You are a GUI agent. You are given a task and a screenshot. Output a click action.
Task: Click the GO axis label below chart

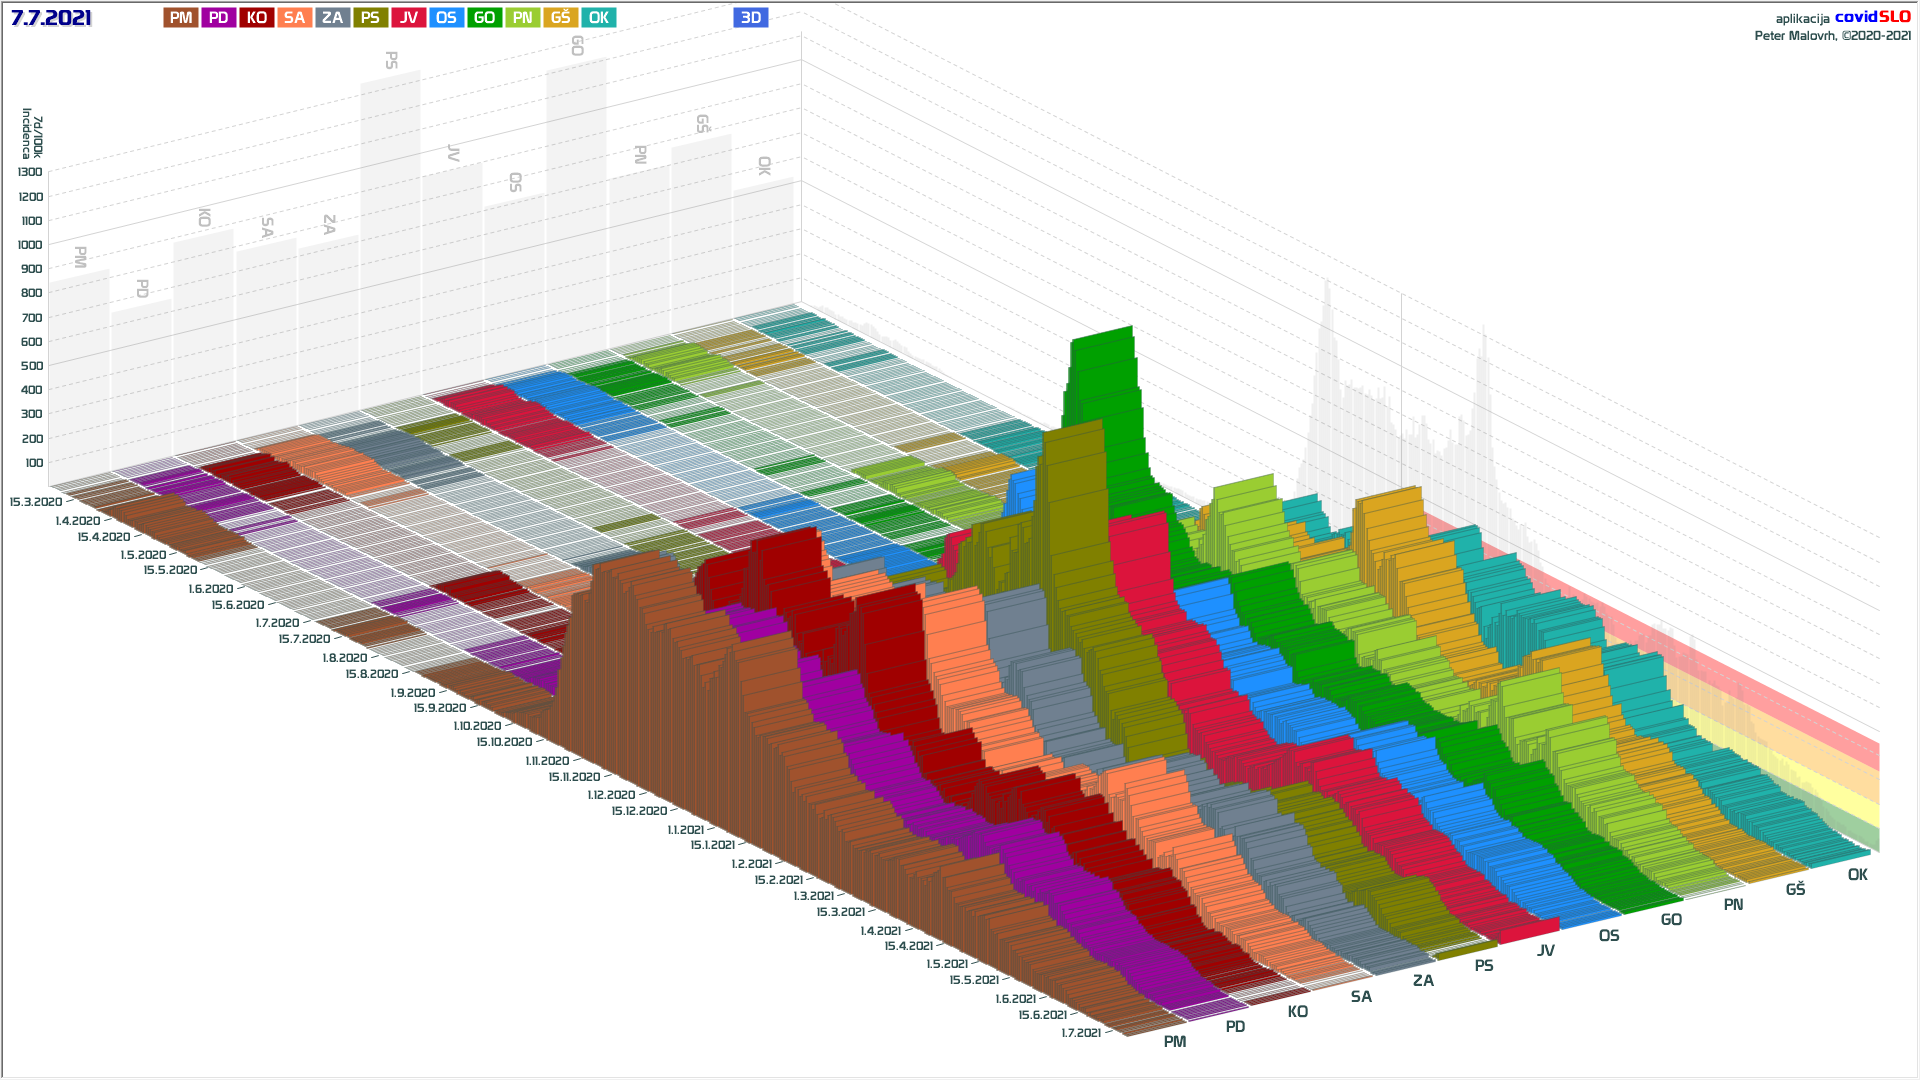[1671, 920]
